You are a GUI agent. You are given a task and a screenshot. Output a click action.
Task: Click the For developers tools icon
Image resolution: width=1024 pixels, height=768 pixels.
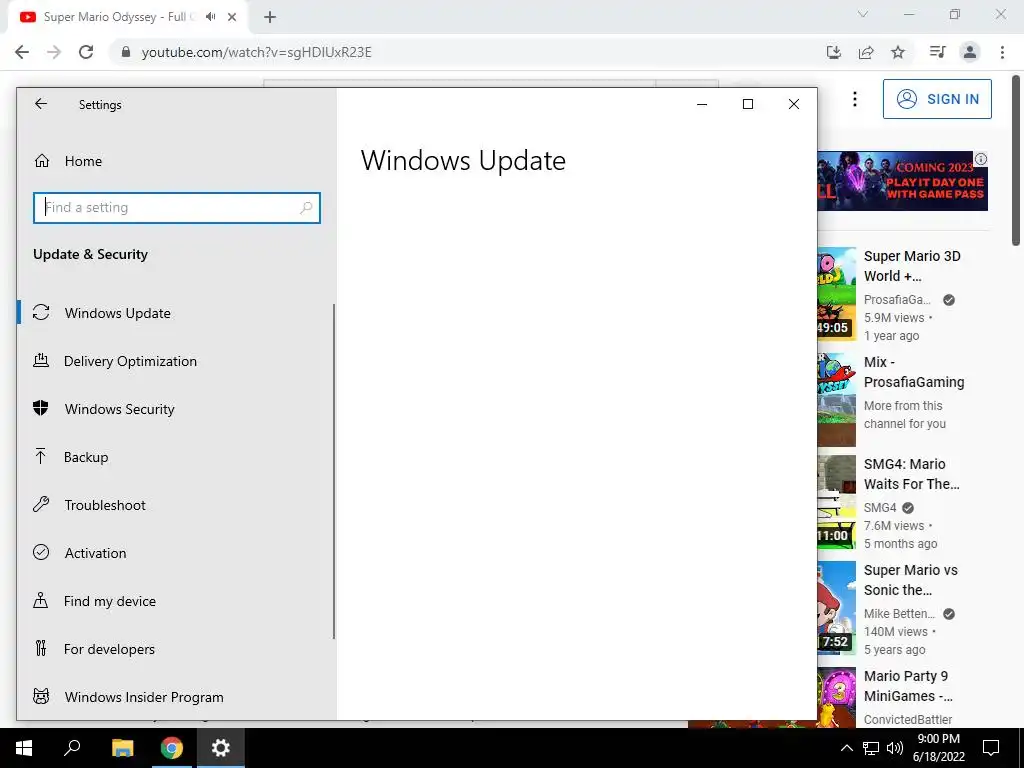pos(40,648)
